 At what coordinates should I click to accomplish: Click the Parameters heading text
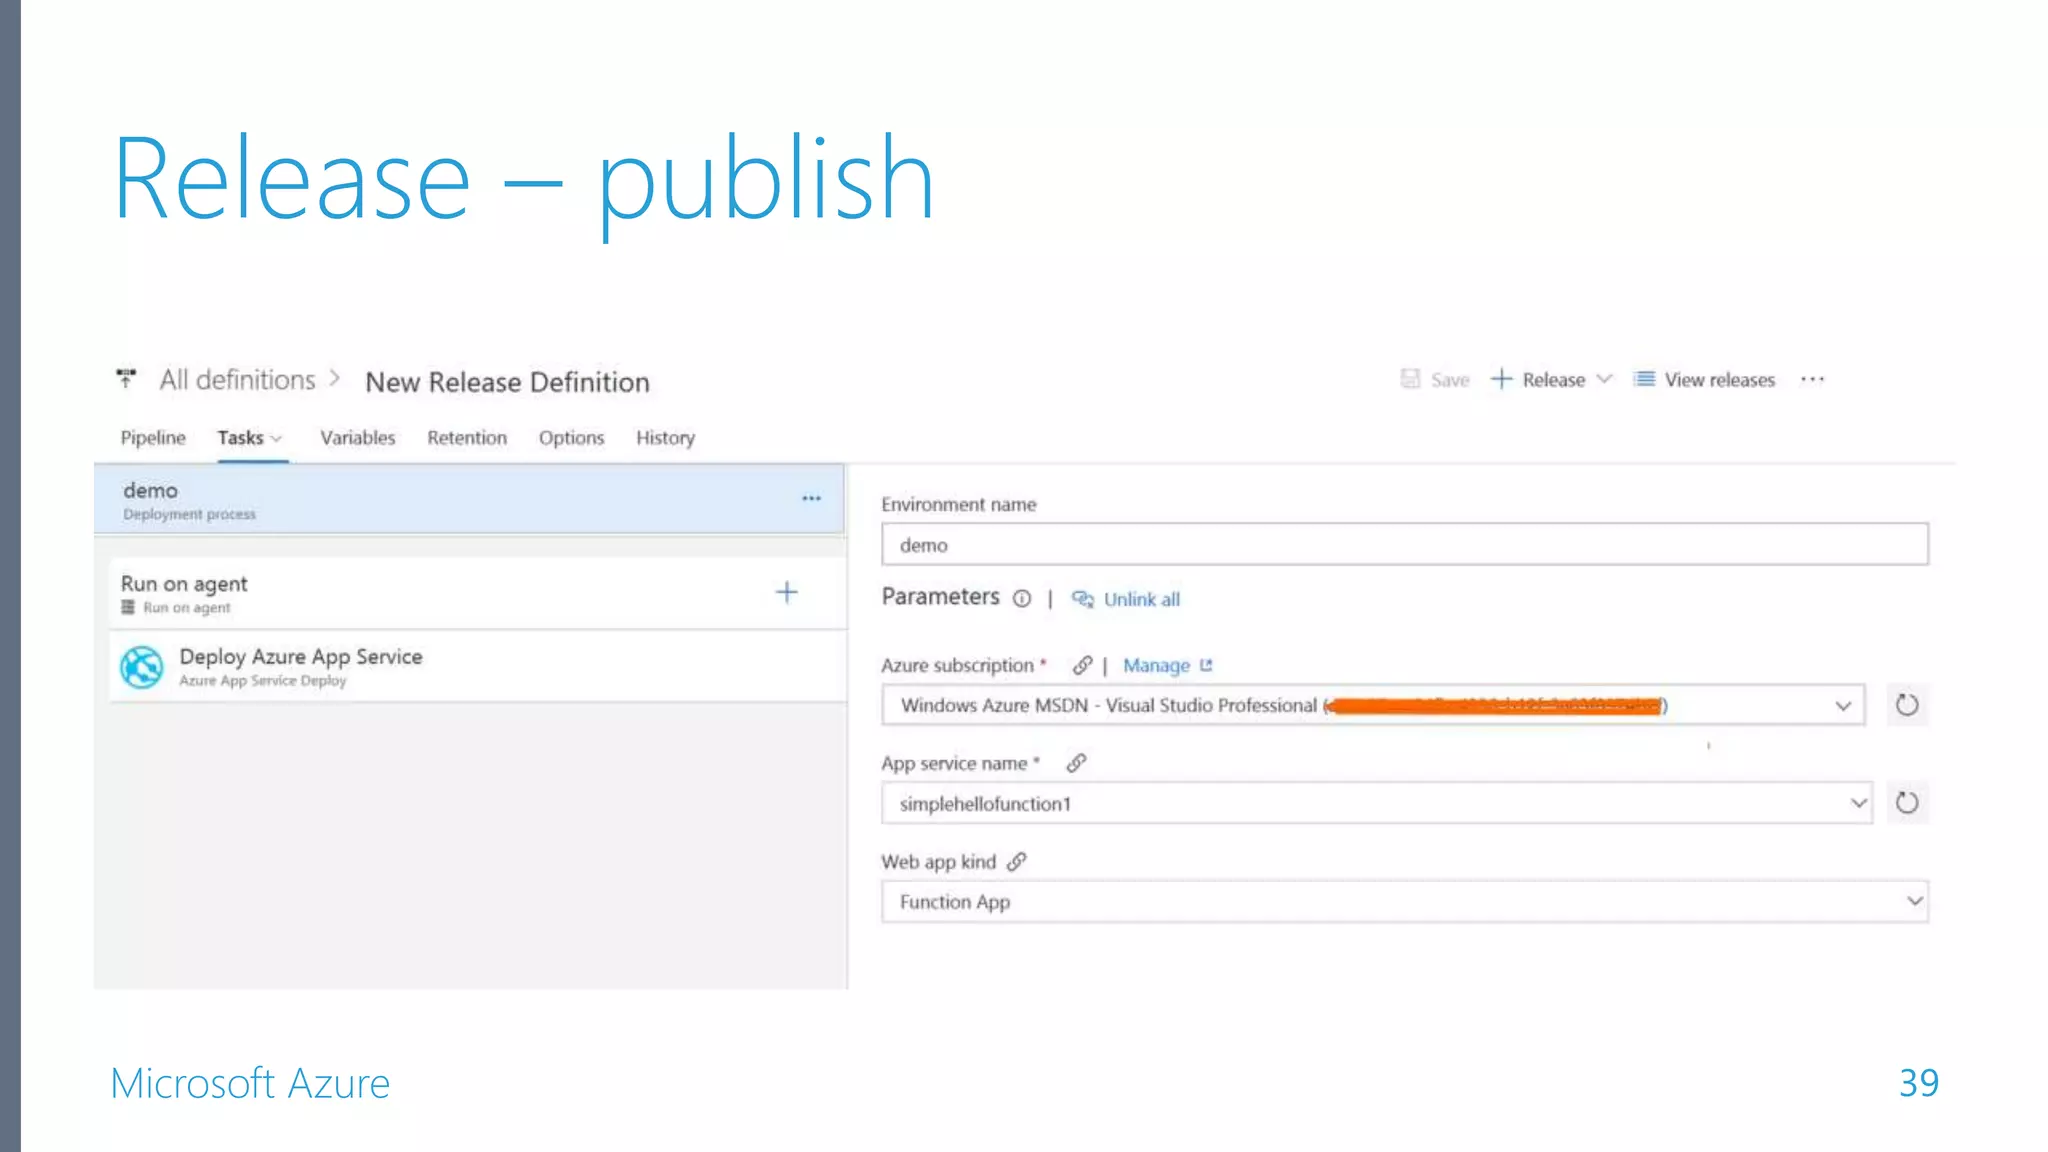(x=940, y=597)
